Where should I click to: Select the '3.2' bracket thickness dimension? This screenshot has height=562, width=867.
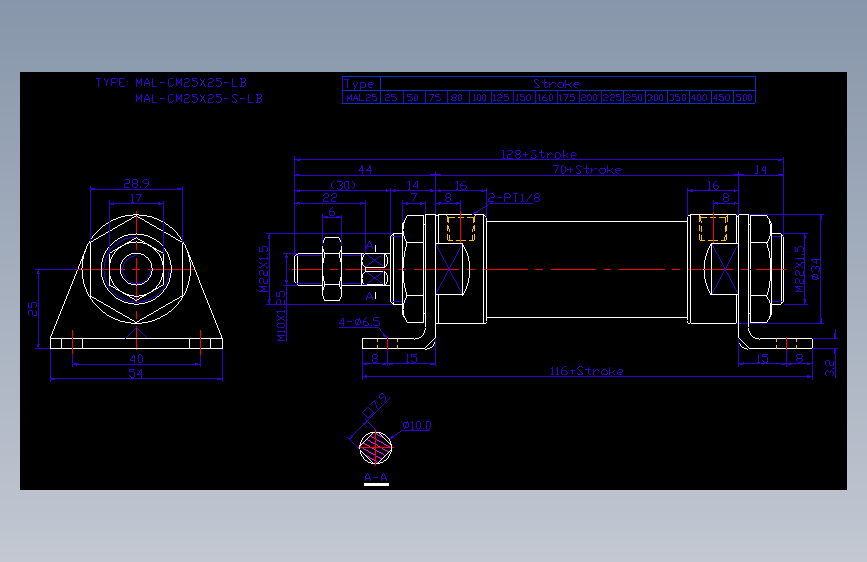829,368
